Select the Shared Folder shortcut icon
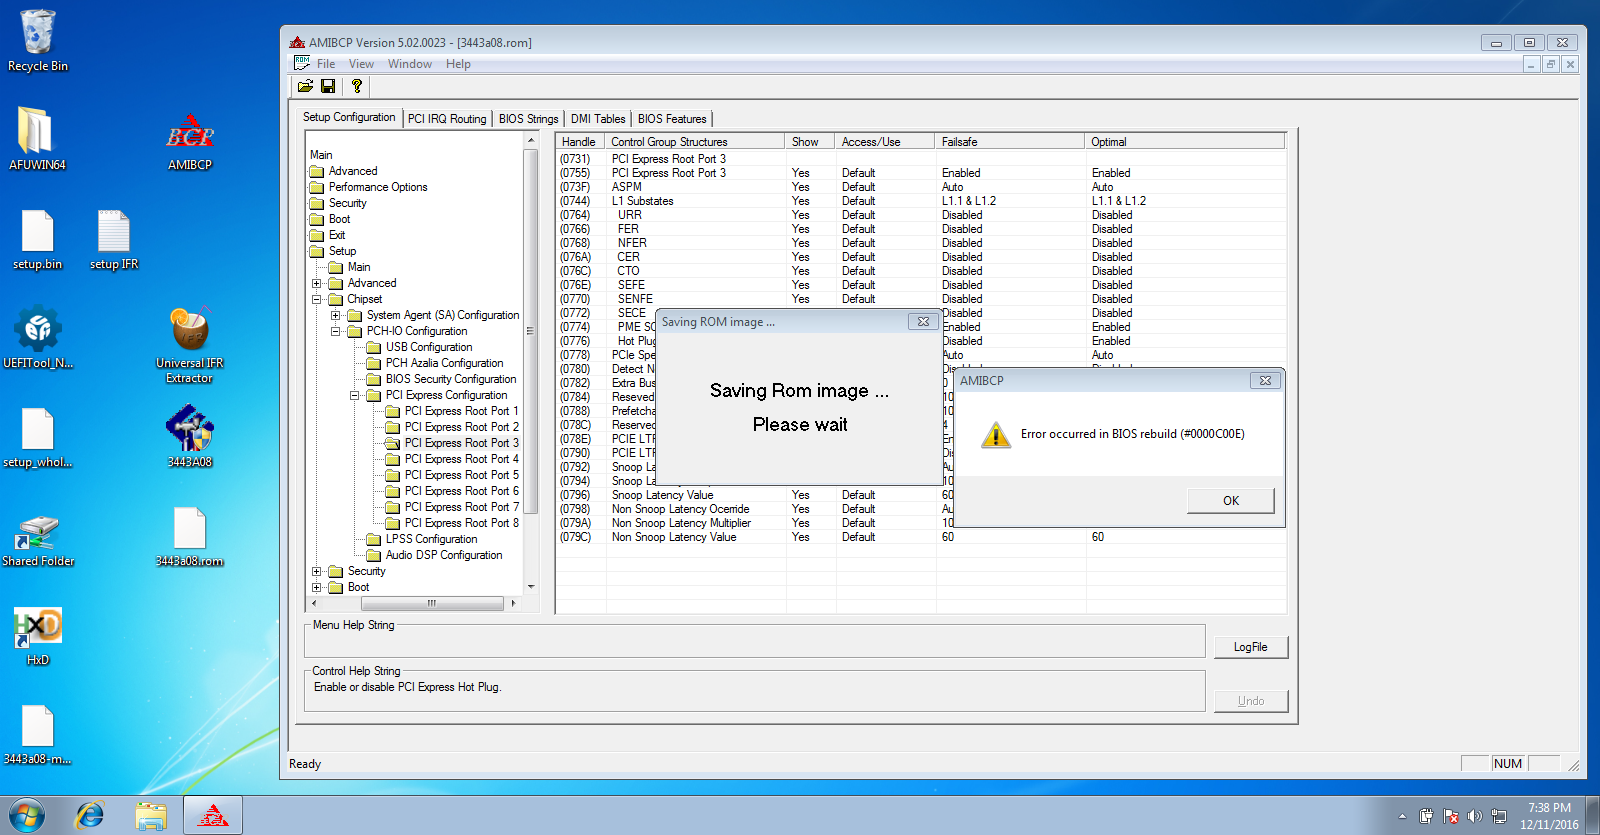 pos(38,540)
